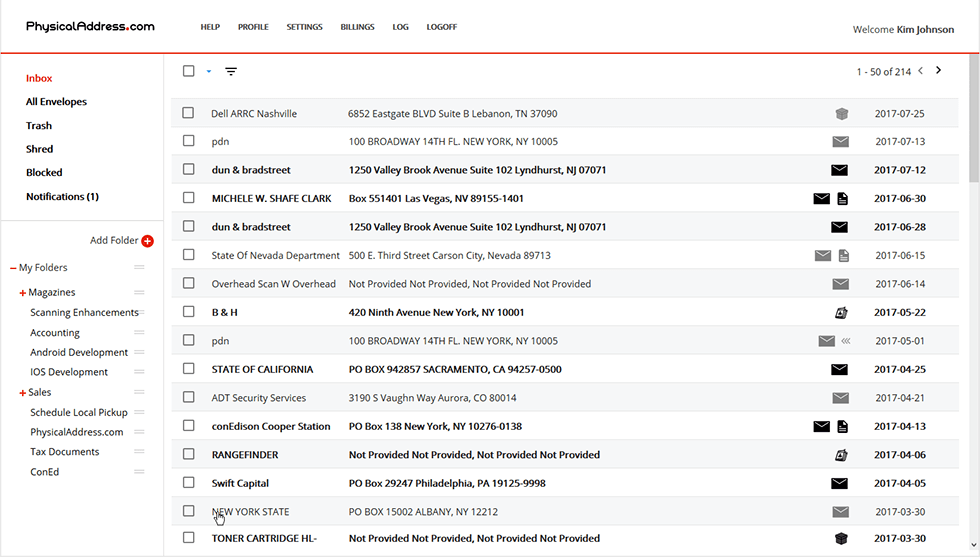Click the magazine icon on the B & H row
The height and width of the screenshot is (557, 980).
tap(841, 313)
